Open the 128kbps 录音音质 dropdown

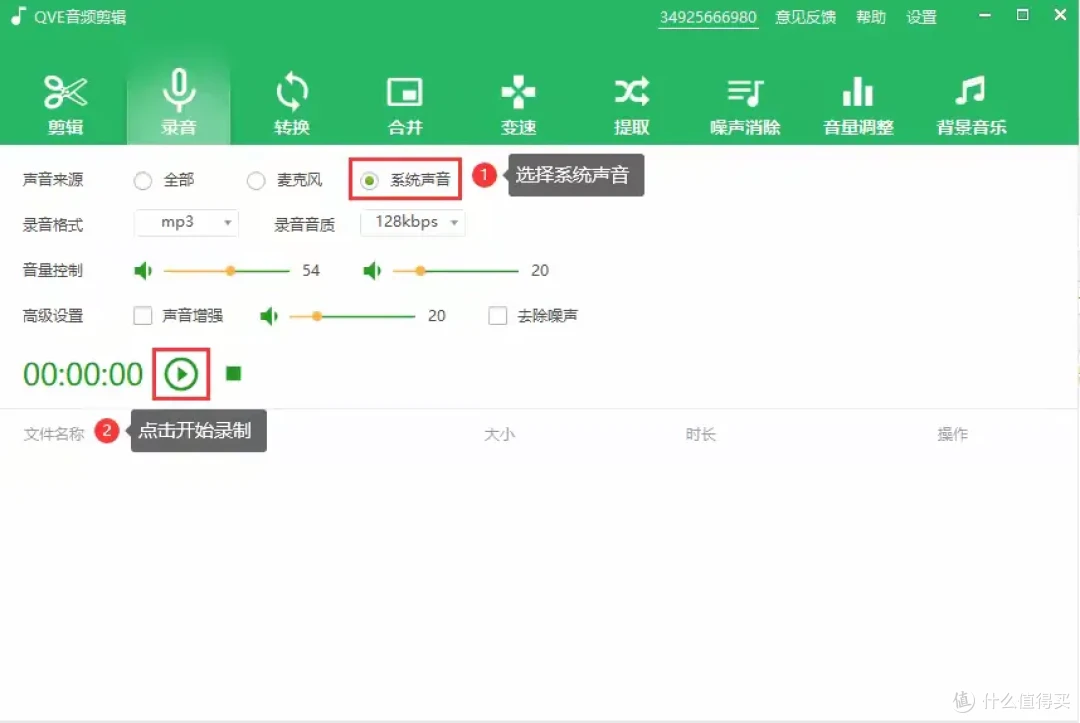point(413,222)
